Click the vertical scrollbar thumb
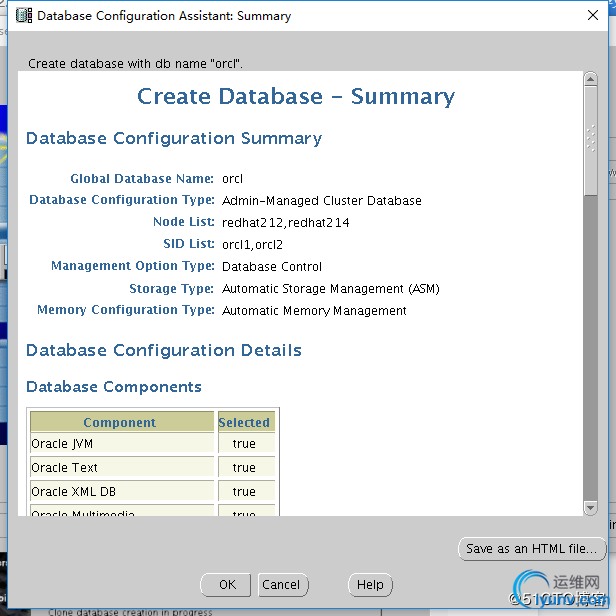 click(590, 141)
